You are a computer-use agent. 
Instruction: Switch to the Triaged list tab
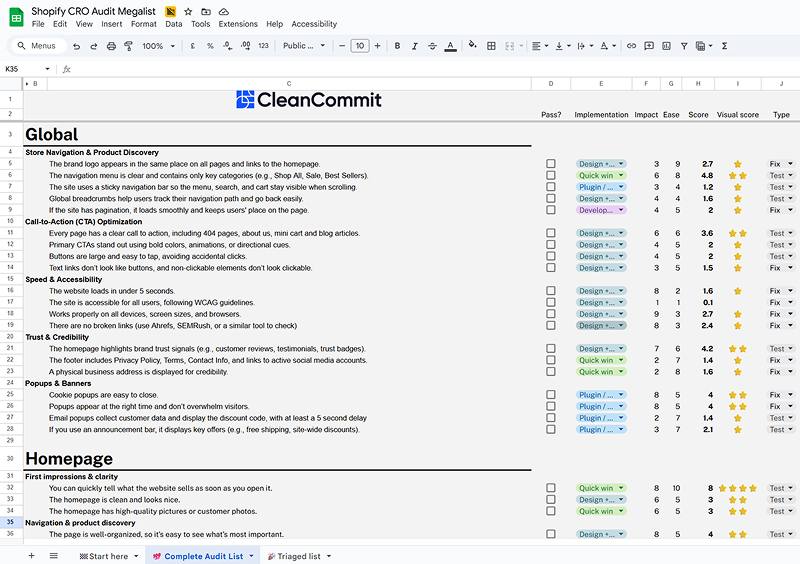[x=299, y=556]
